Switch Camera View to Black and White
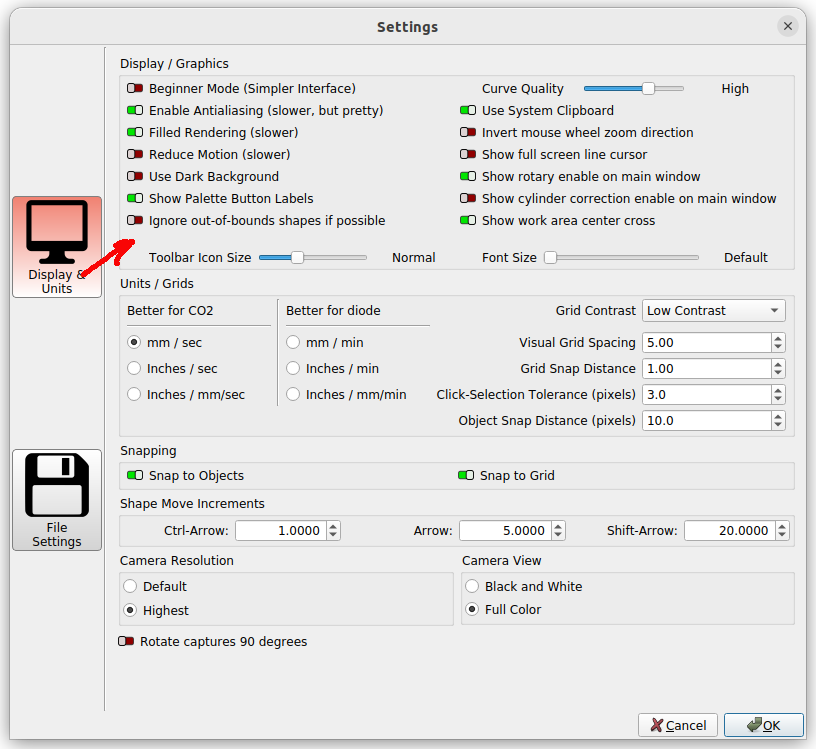Viewport: 816px width, 749px height. (471, 587)
